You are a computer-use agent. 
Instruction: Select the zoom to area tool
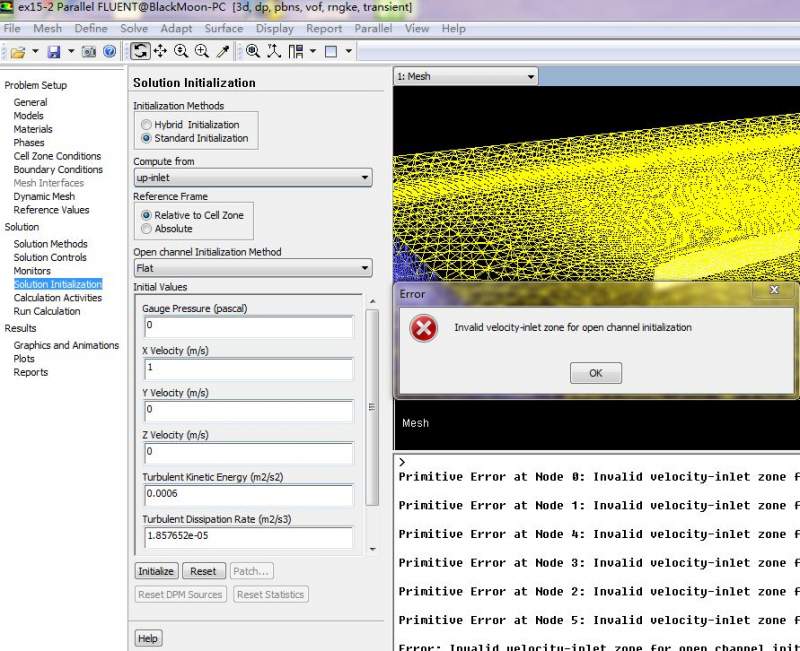[202, 51]
